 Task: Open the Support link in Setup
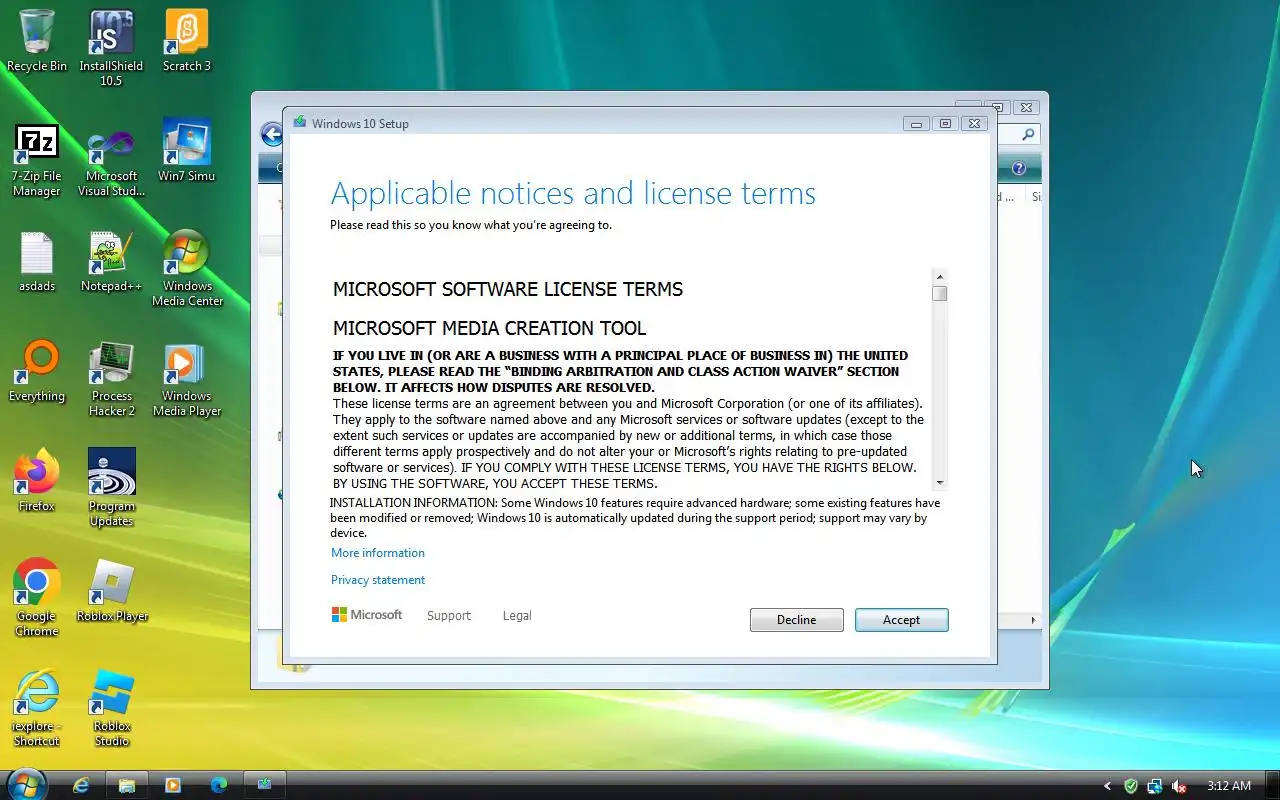click(x=449, y=616)
